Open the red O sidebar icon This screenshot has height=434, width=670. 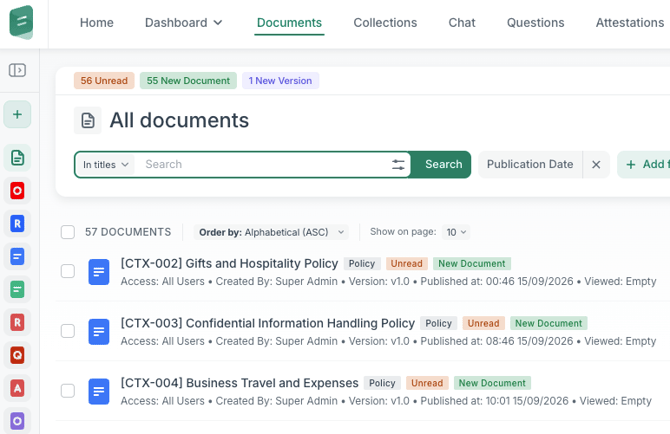18,191
